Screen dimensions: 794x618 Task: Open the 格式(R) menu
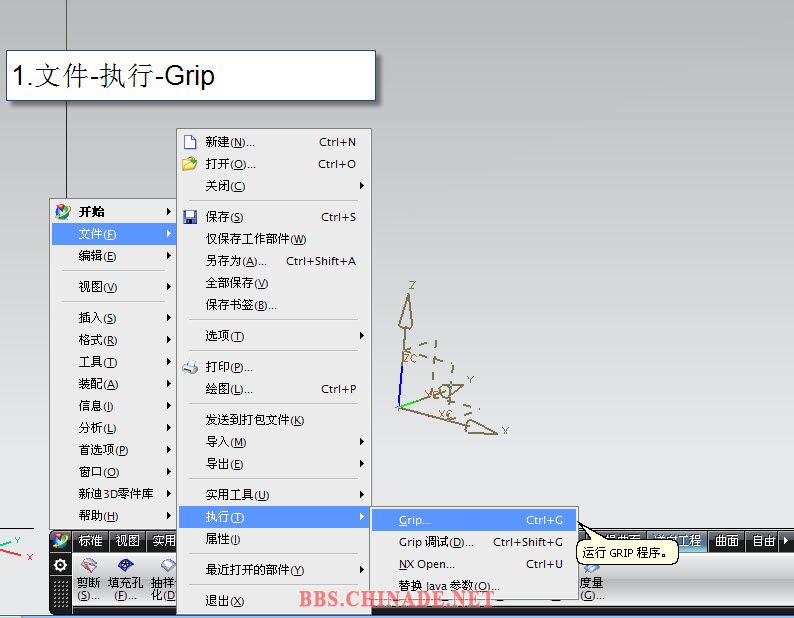click(113, 339)
